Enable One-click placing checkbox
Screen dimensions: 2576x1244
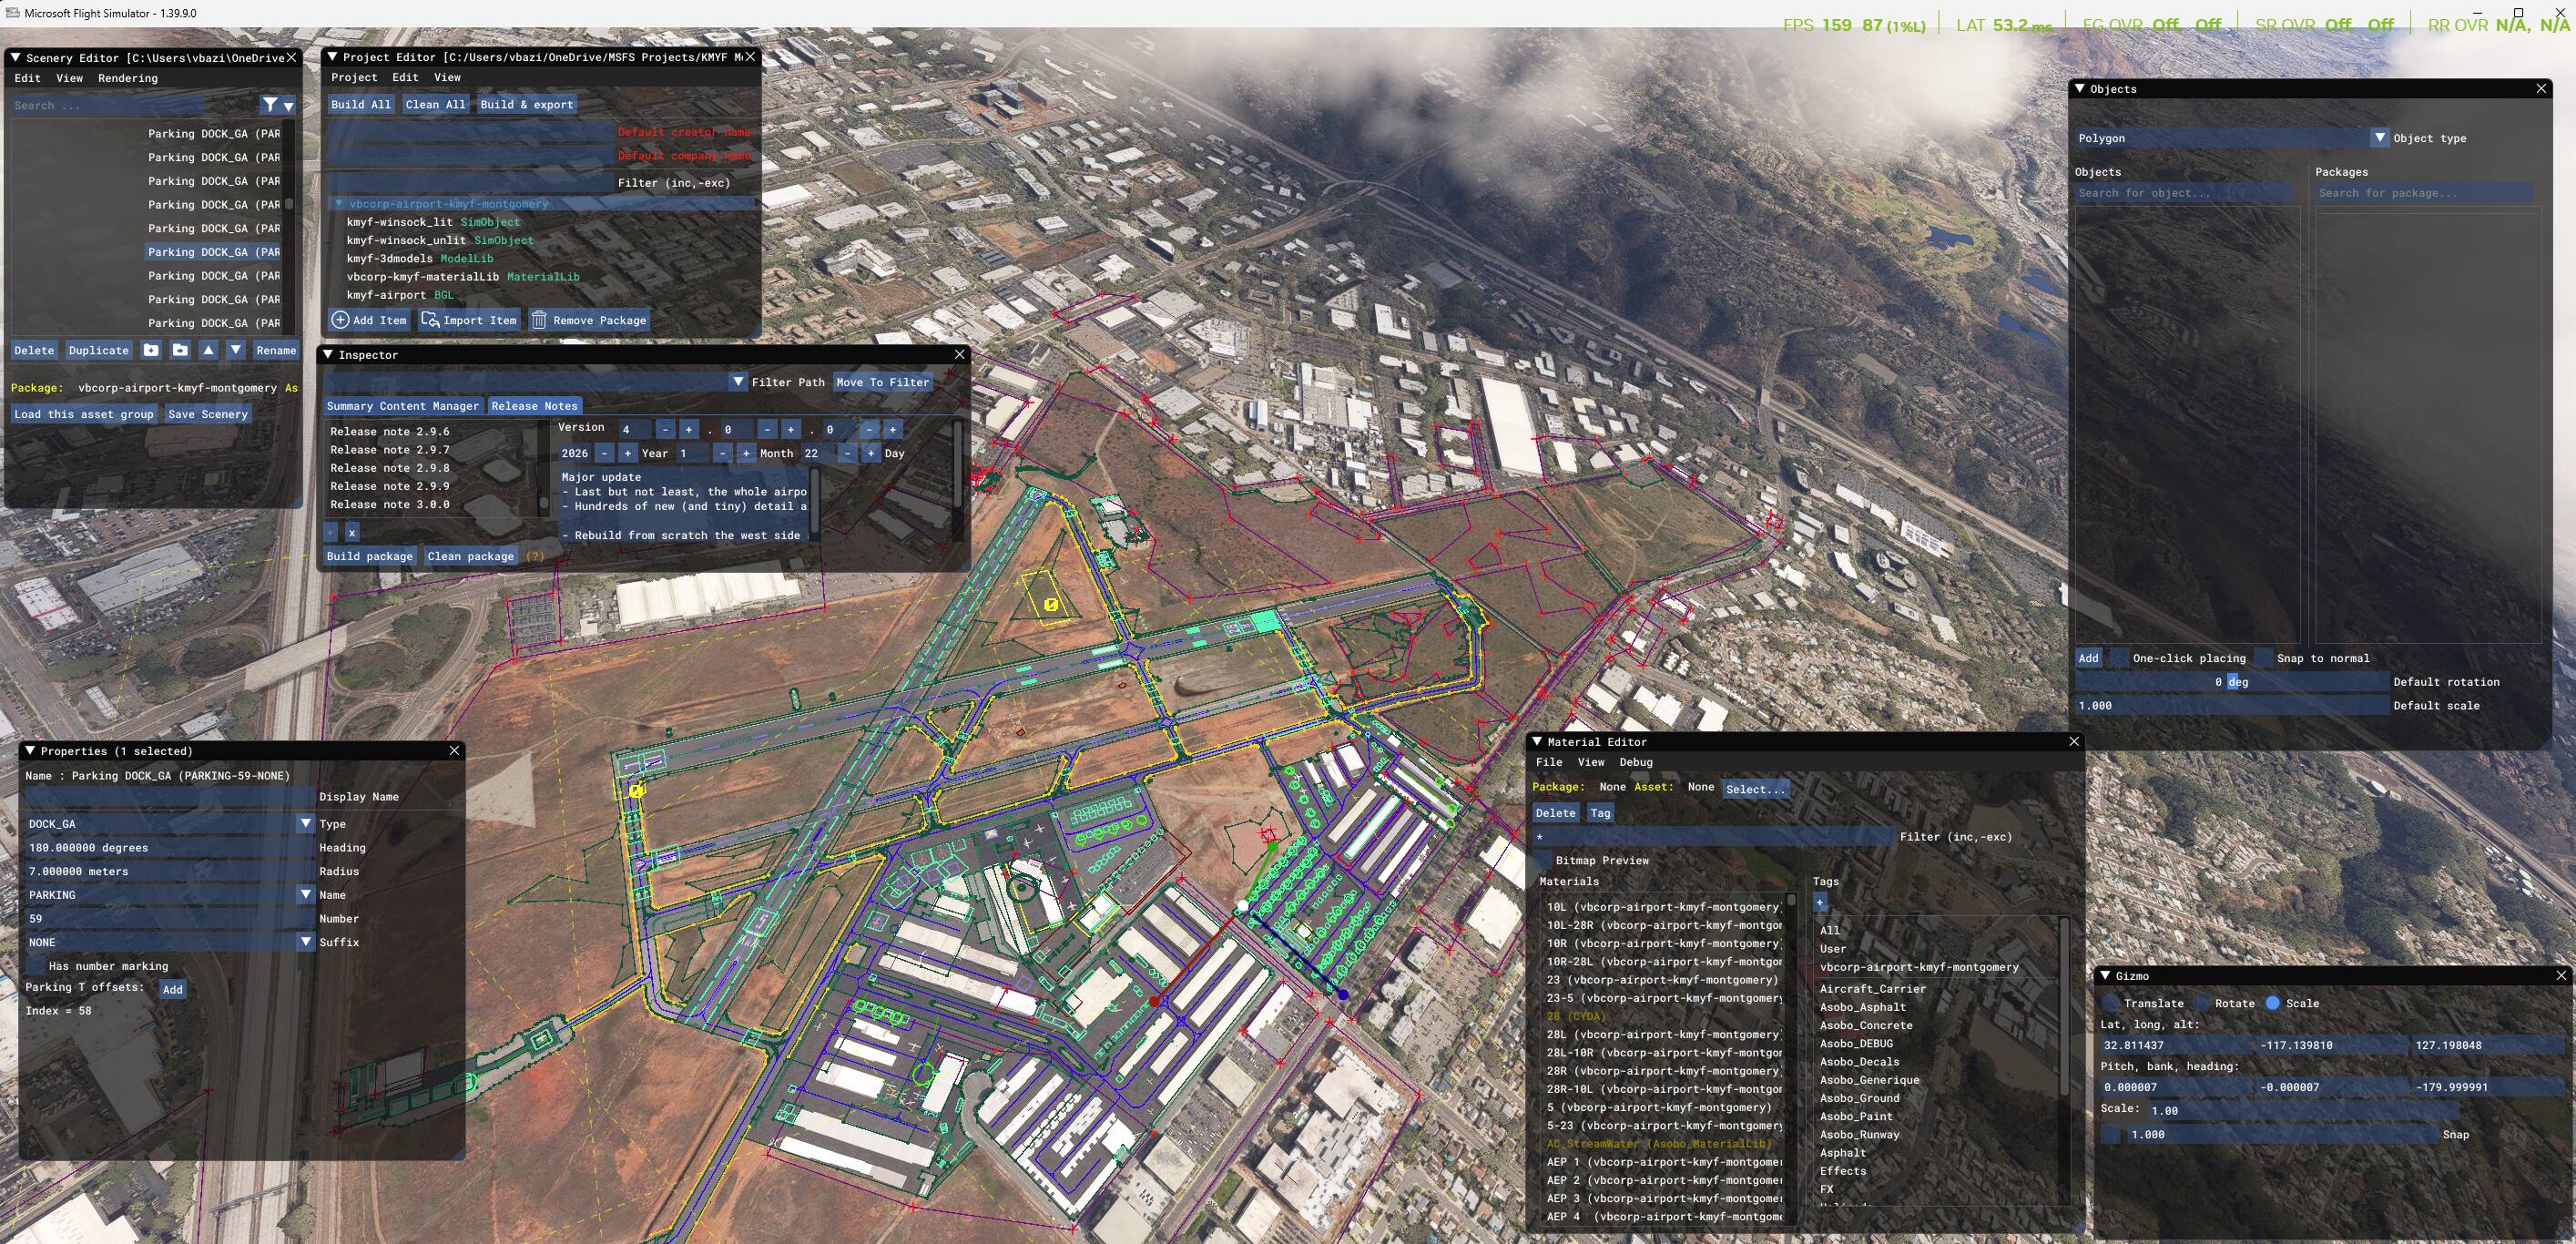point(2118,658)
